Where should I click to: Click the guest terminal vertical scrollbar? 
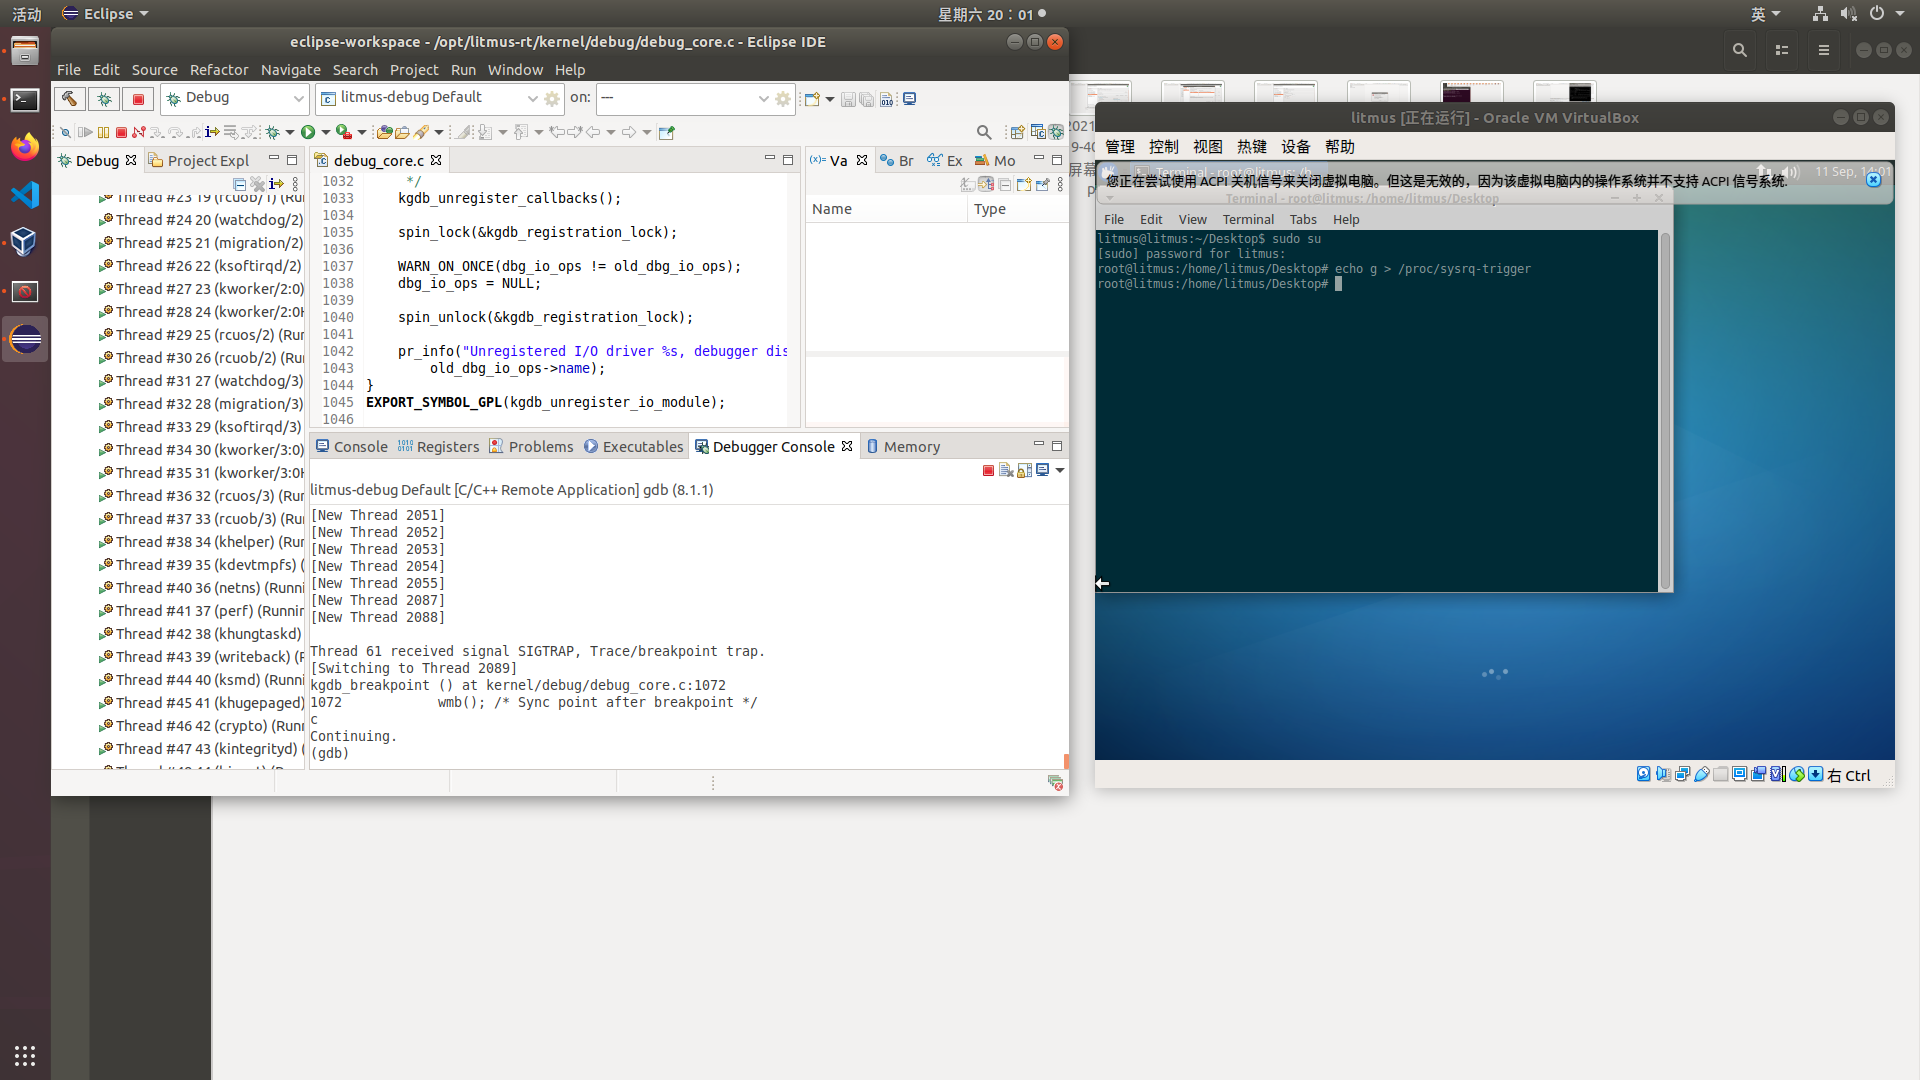click(x=1665, y=410)
